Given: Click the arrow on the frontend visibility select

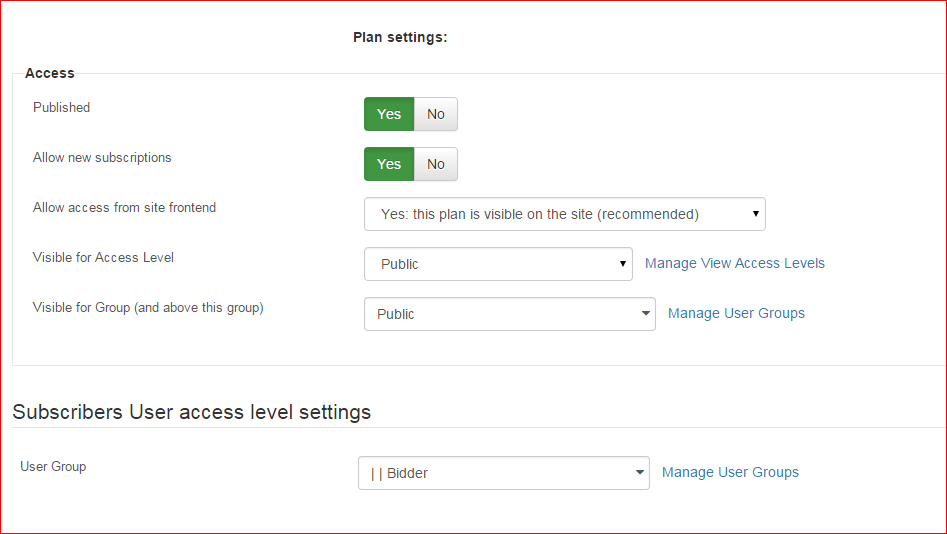Looking at the screenshot, I should pyautogui.click(x=755, y=214).
